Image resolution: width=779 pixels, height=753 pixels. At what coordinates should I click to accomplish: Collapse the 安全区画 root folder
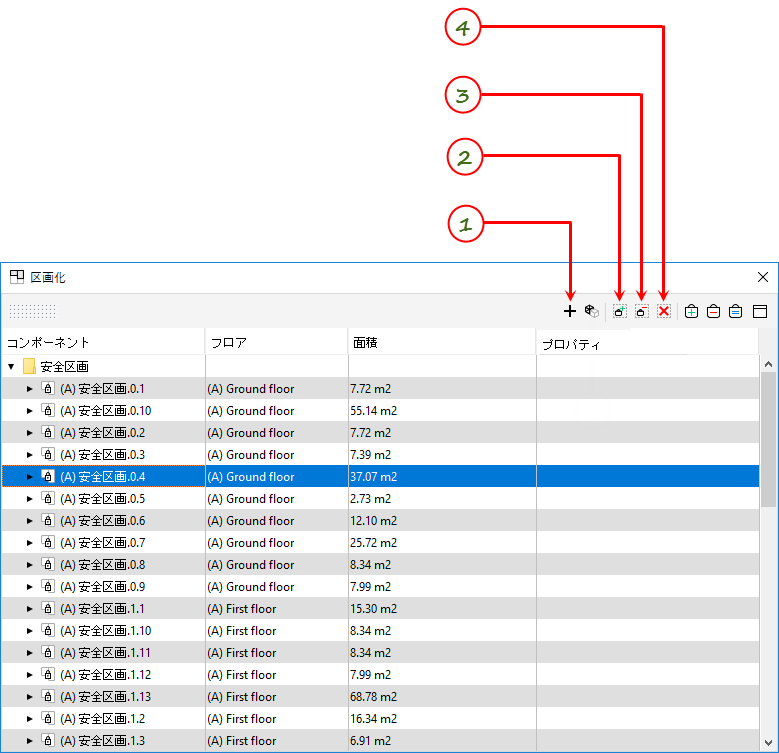(x=11, y=367)
